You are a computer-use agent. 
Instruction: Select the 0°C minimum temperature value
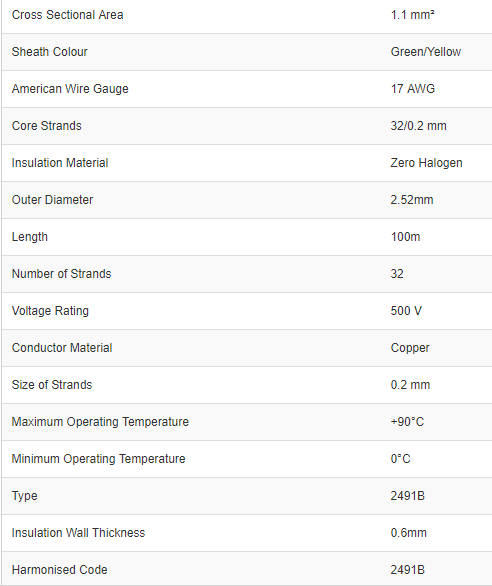pos(400,459)
